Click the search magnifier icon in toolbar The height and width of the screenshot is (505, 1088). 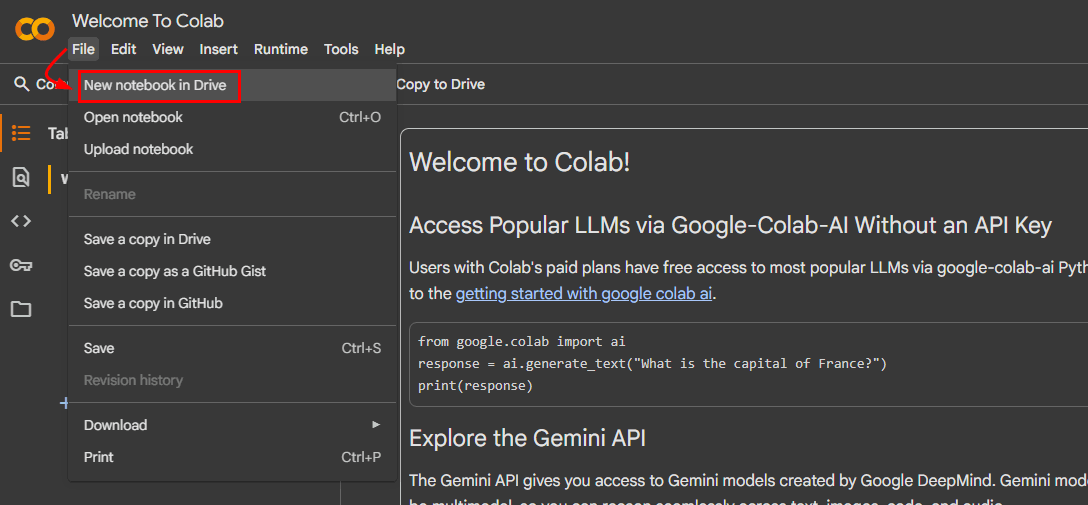[x=21, y=84]
